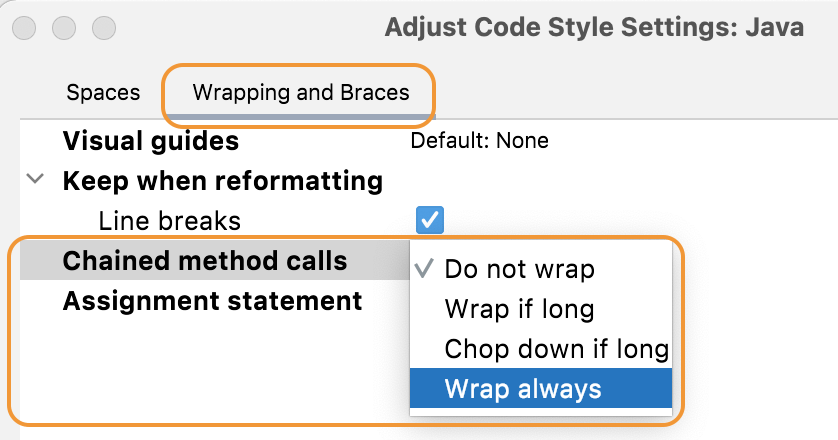Switch to the Spaces tab

pos(103,93)
